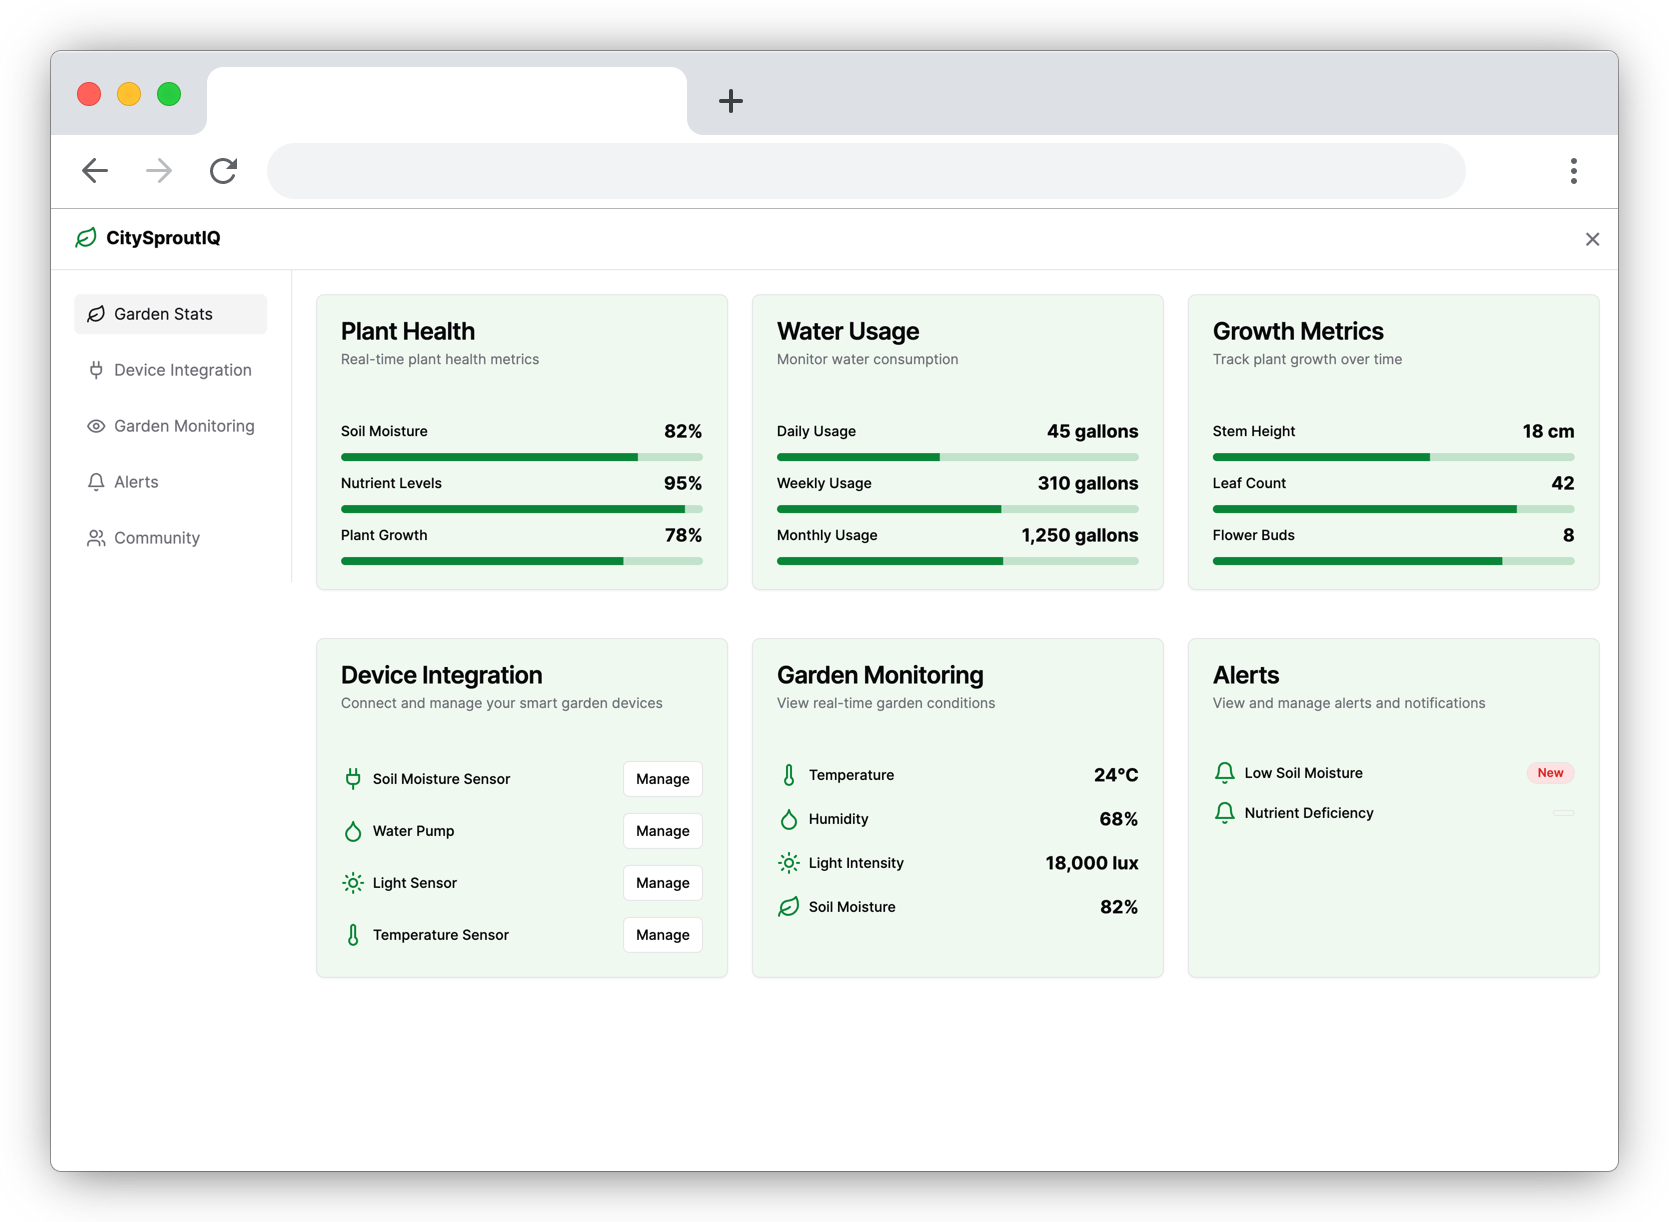Click the bell icon for Nutrient Deficiency

[1224, 813]
